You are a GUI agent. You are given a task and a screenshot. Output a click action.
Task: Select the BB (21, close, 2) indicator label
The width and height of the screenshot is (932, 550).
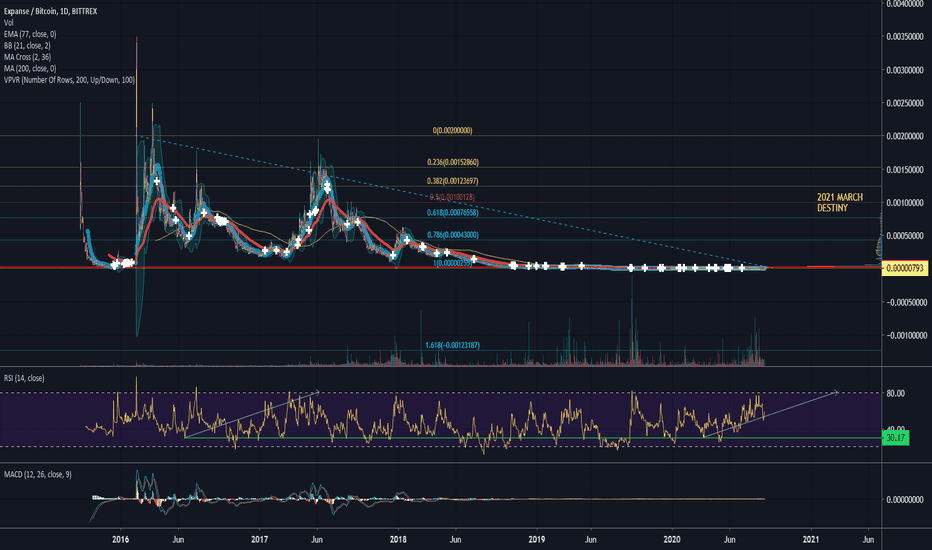pyautogui.click(x=27, y=46)
